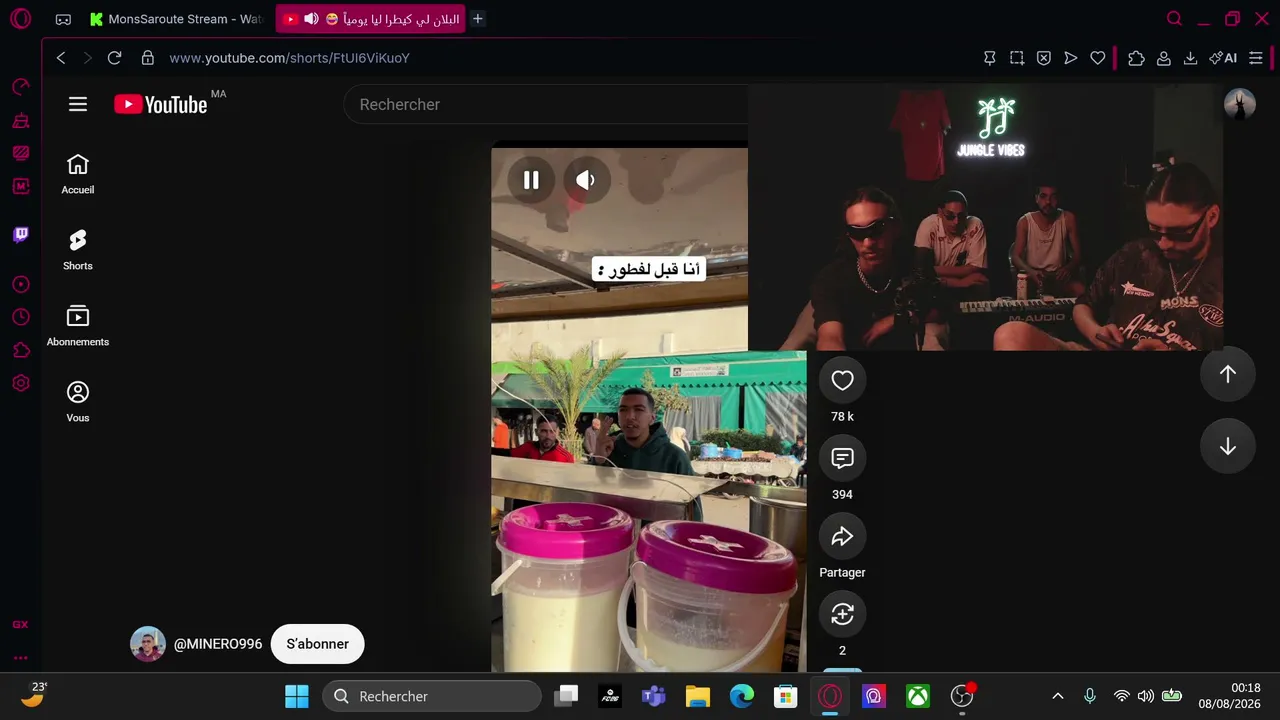Screen dimensions: 1280x720
Task: Open the flow send arrow icon
Action: (x=1071, y=58)
